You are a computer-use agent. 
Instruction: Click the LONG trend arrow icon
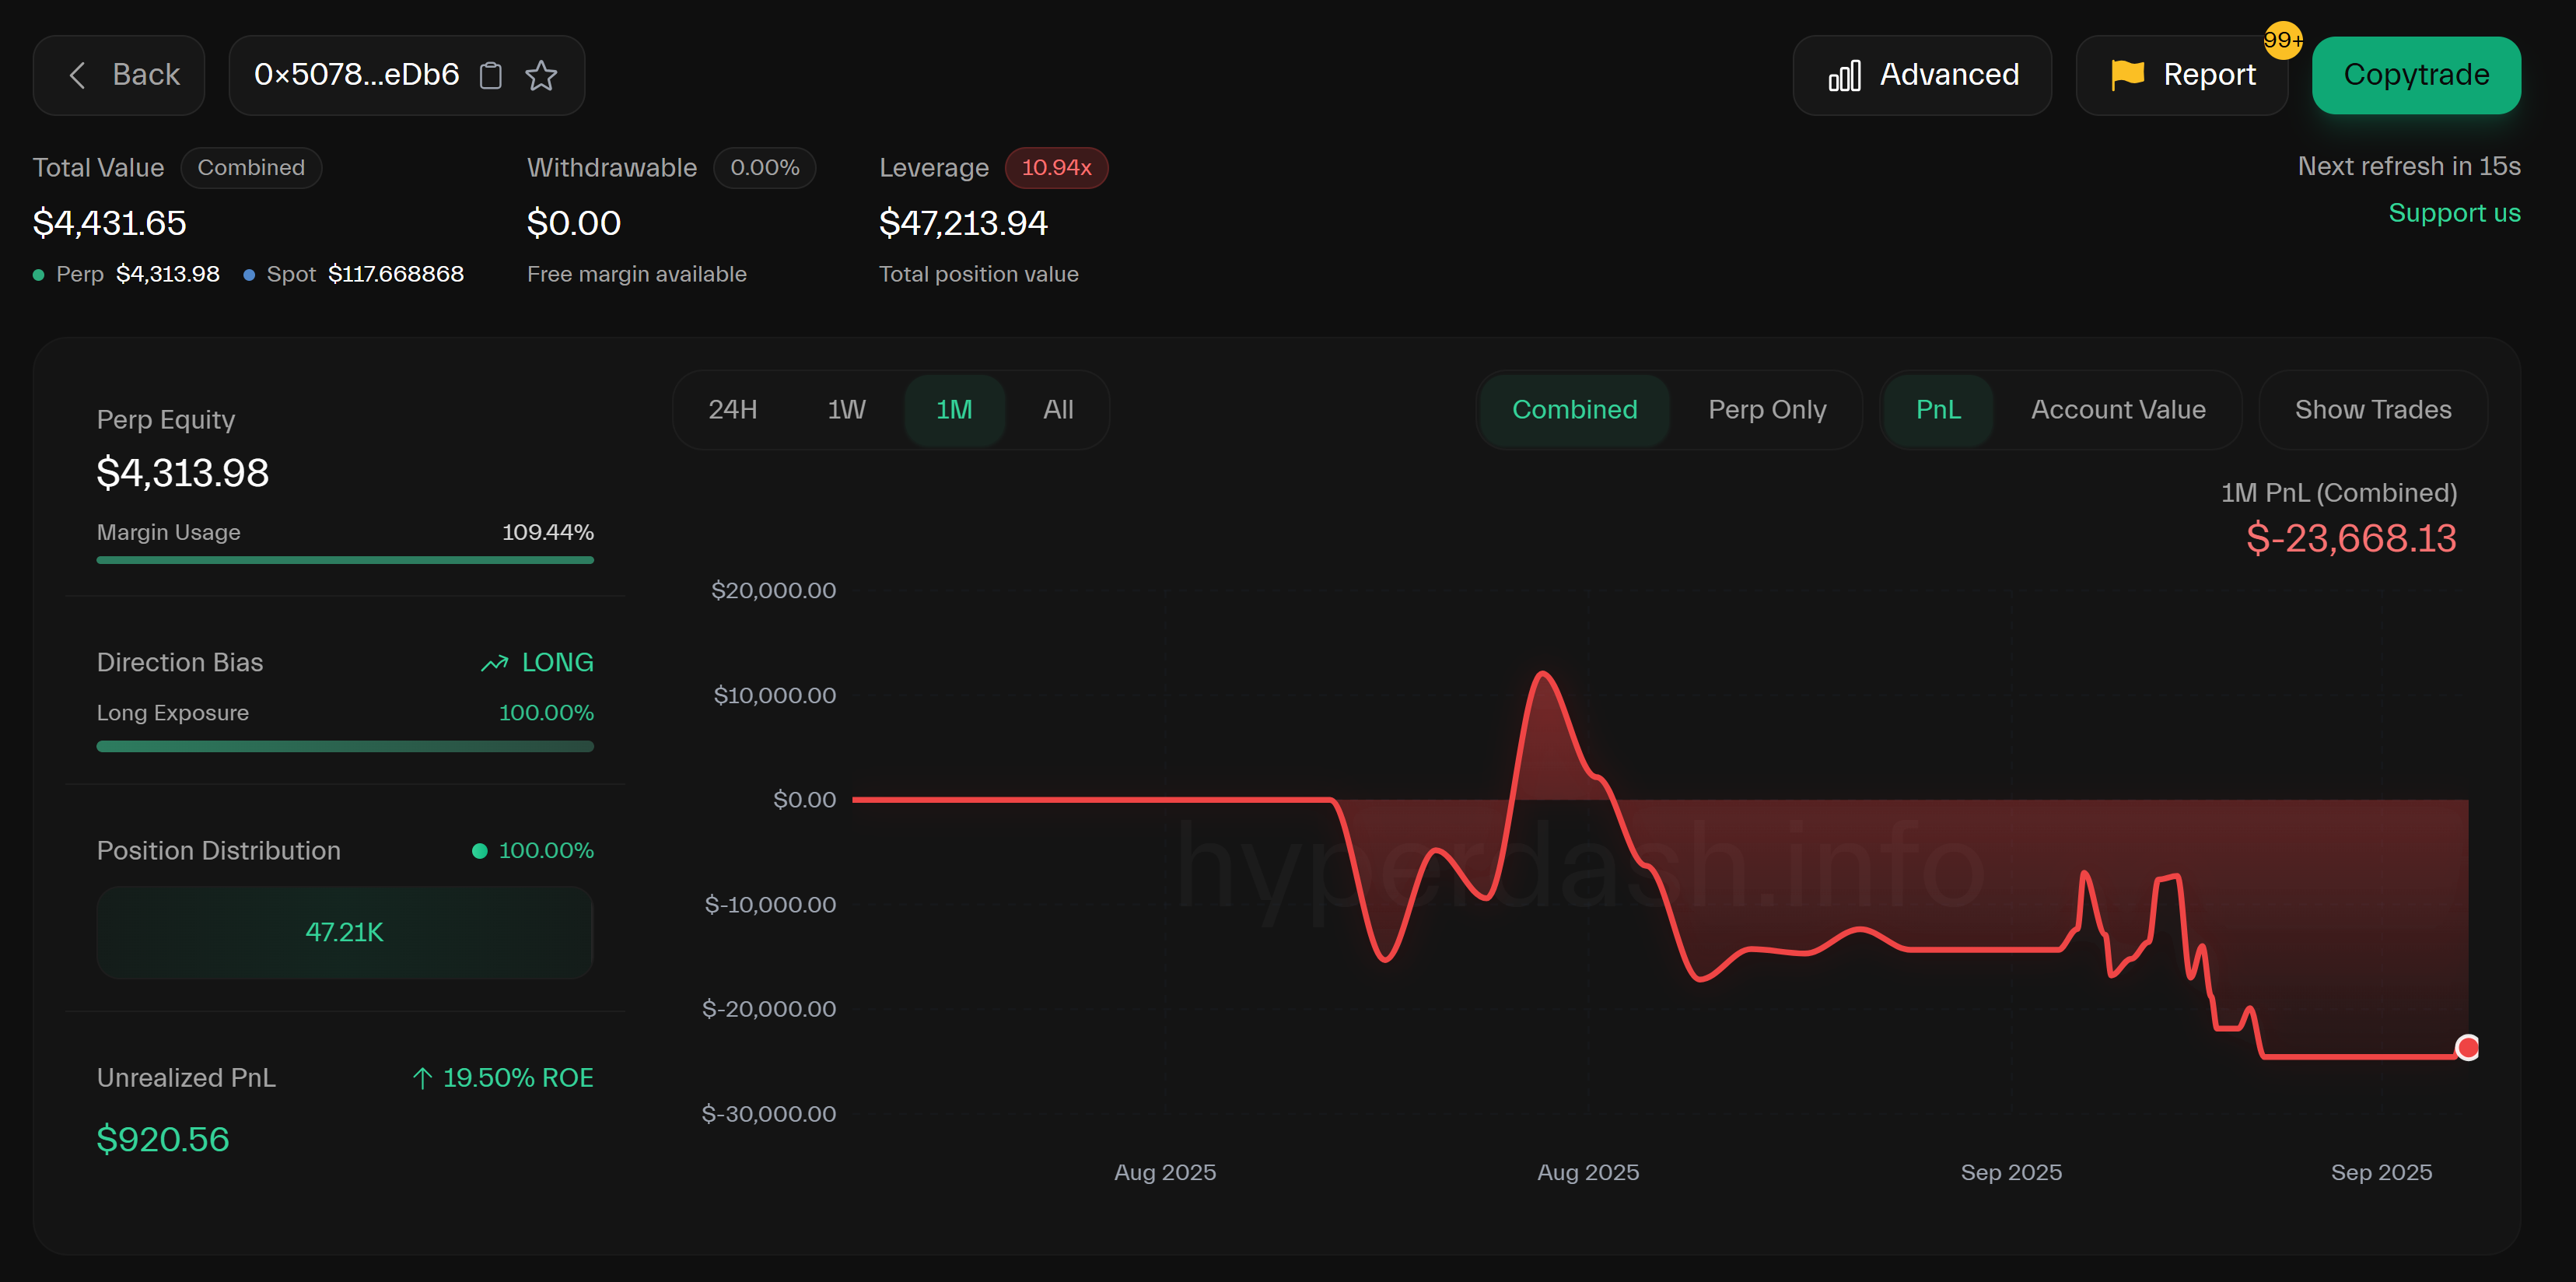494,663
